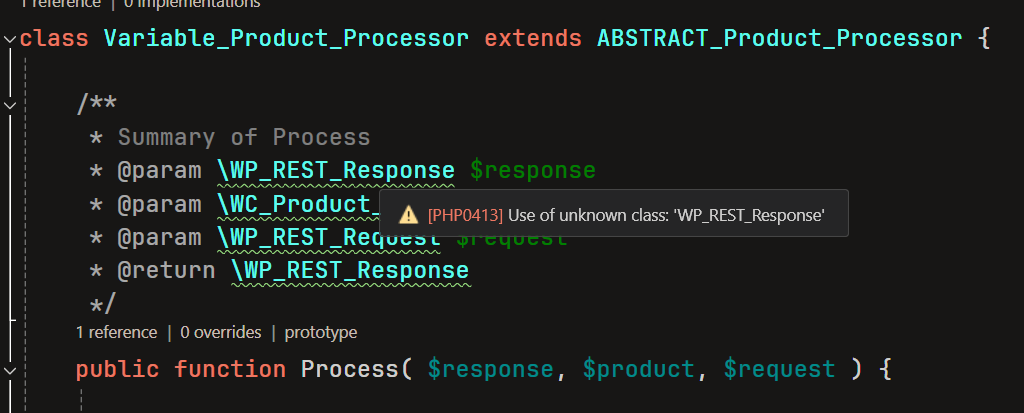The image size is (1024, 413).
Task: Click the "prototype" CodeLens link
Action: click(x=320, y=332)
